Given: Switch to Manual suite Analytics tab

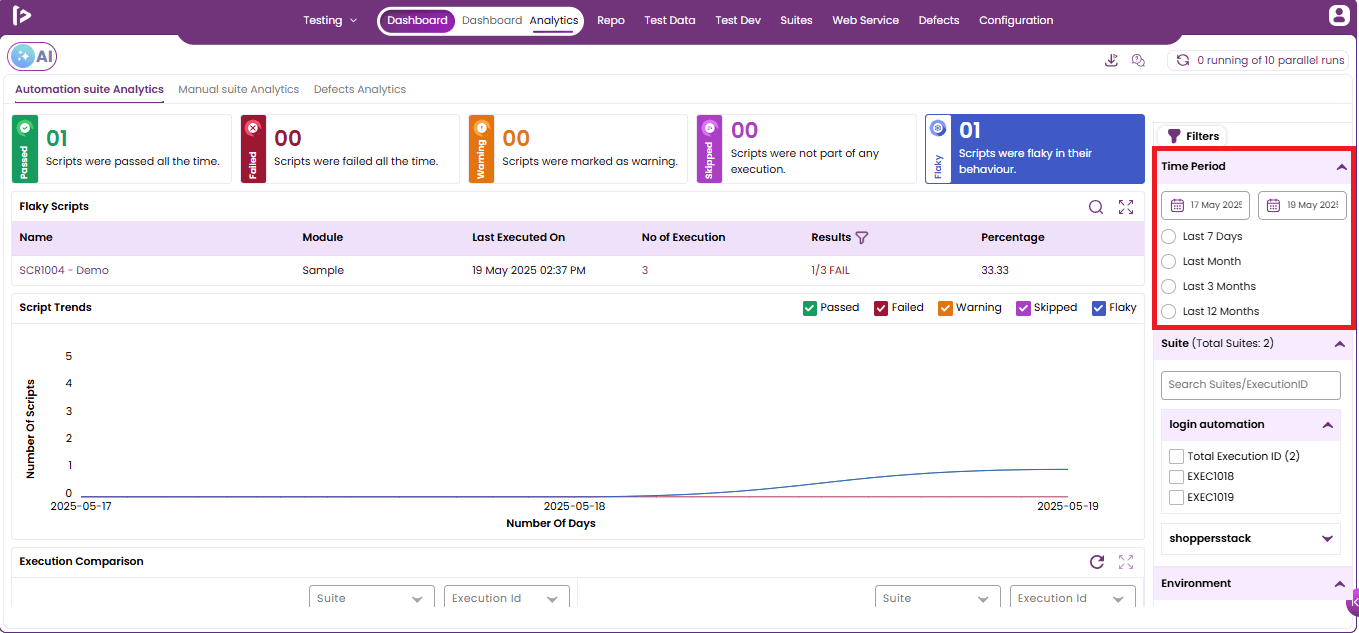Looking at the screenshot, I should coord(239,90).
